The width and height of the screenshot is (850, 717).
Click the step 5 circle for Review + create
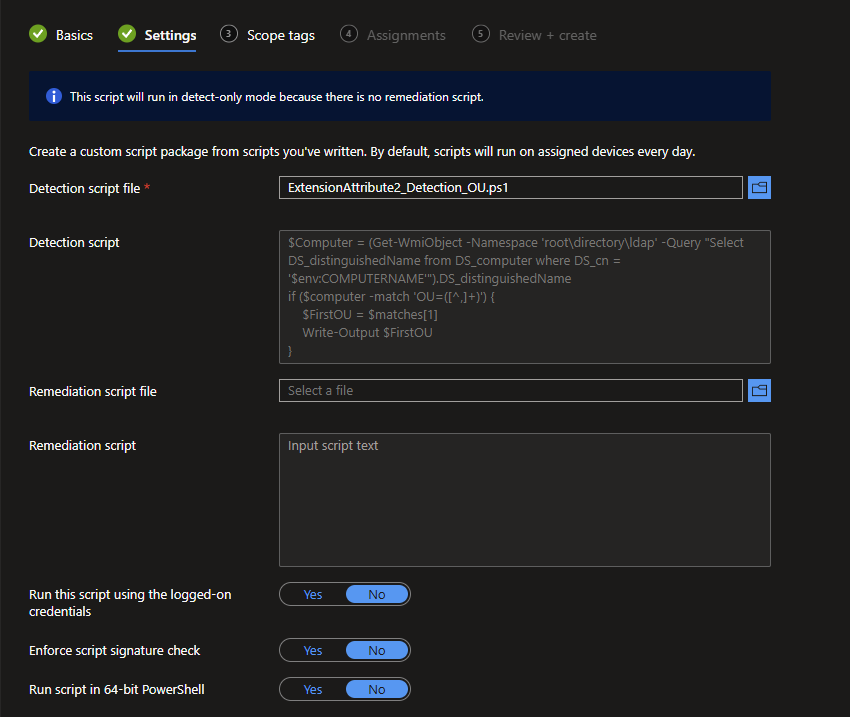pyautogui.click(x=481, y=35)
